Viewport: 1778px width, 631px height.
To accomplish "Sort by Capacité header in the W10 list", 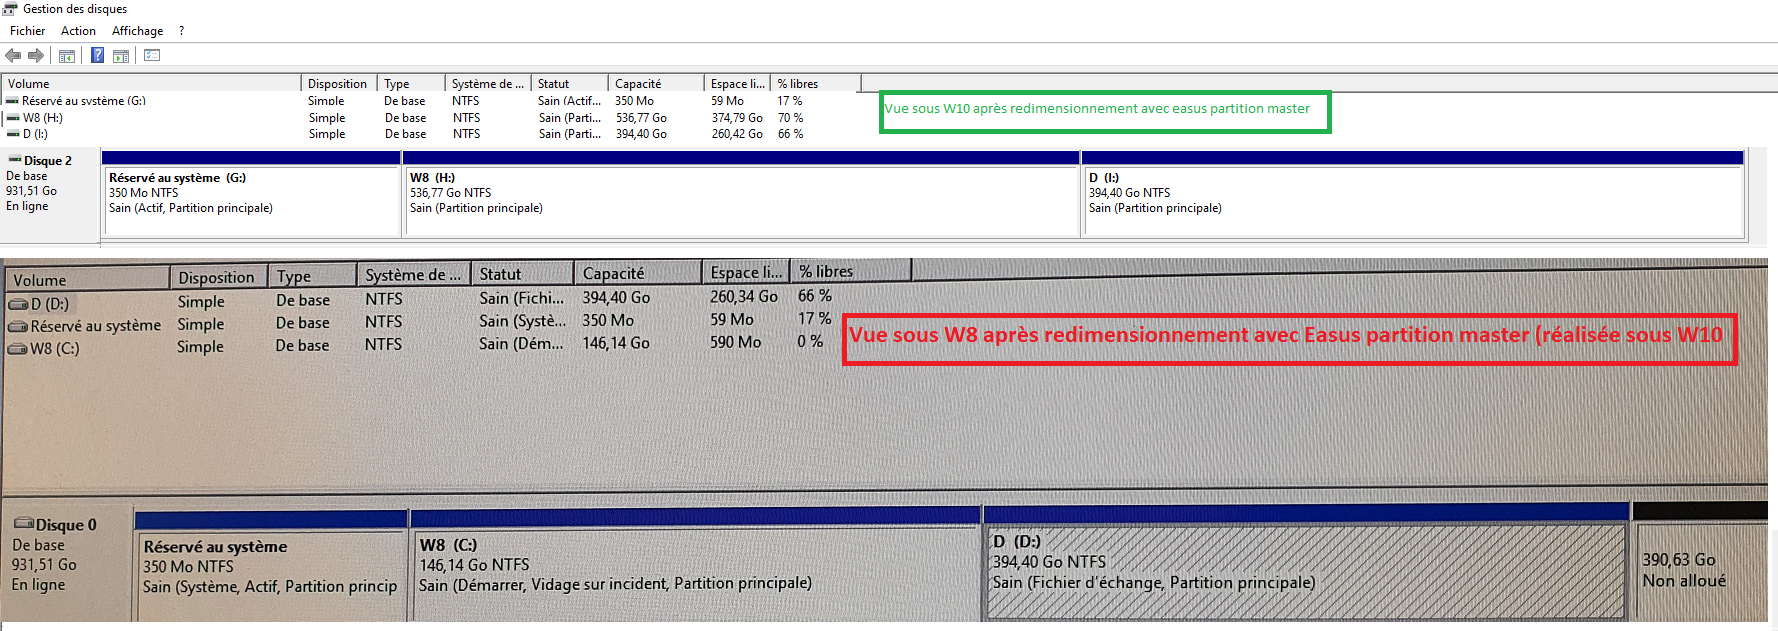I will (655, 84).
